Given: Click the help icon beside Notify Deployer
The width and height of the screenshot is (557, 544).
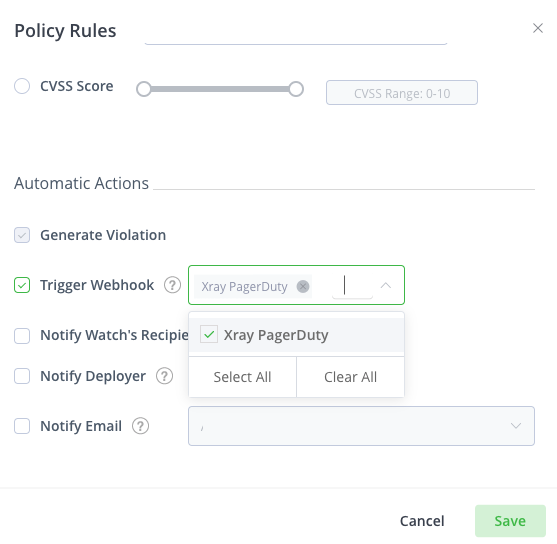Looking at the screenshot, I should point(164,376).
